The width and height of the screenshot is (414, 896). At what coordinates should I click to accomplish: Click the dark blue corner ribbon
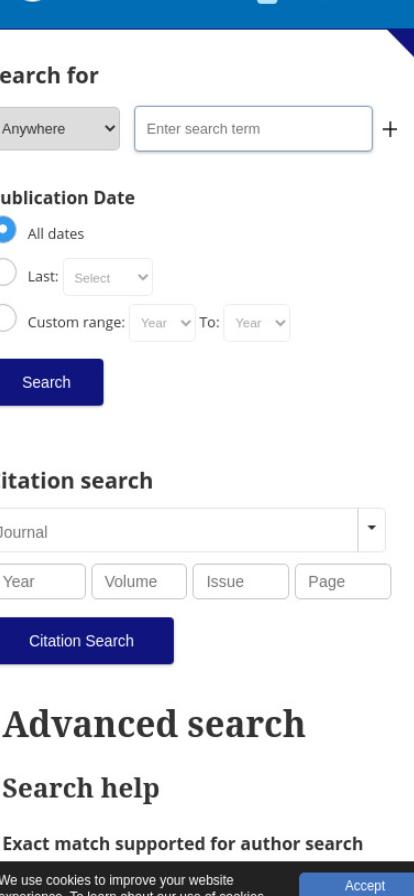tap(403, 40)
